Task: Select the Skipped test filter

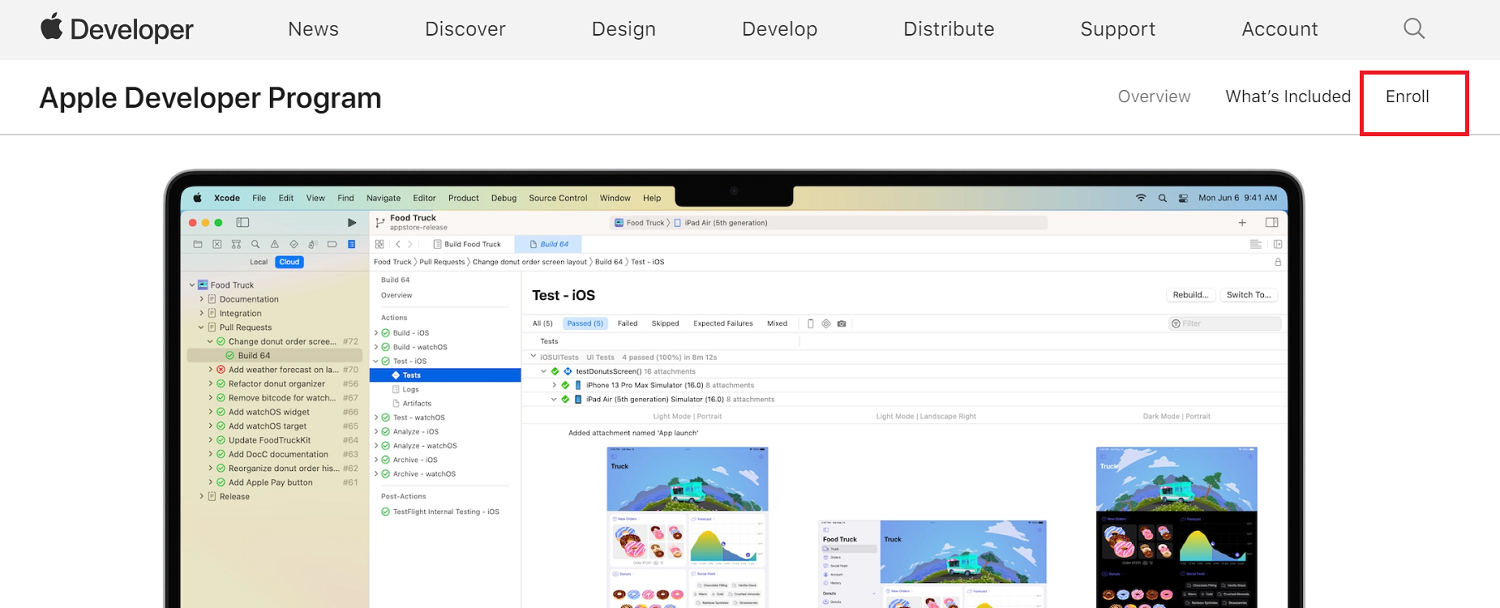Action: (x=666, y=323)
